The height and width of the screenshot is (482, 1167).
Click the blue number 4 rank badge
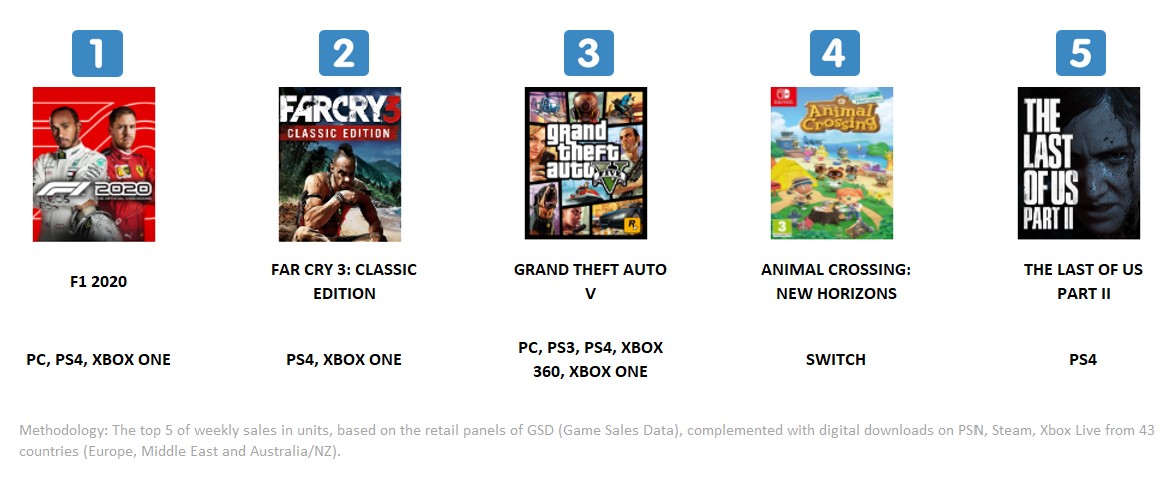(834, 54)
